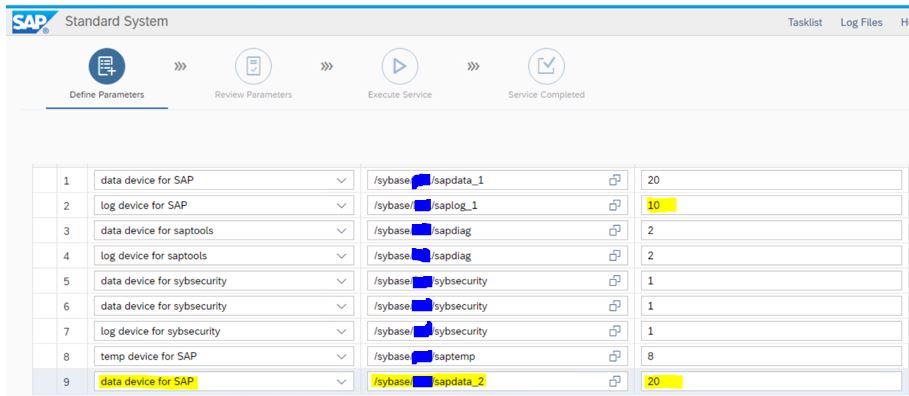The image size is (909, 396).
Task: Click the Standard System title
Action: (117, 21)
